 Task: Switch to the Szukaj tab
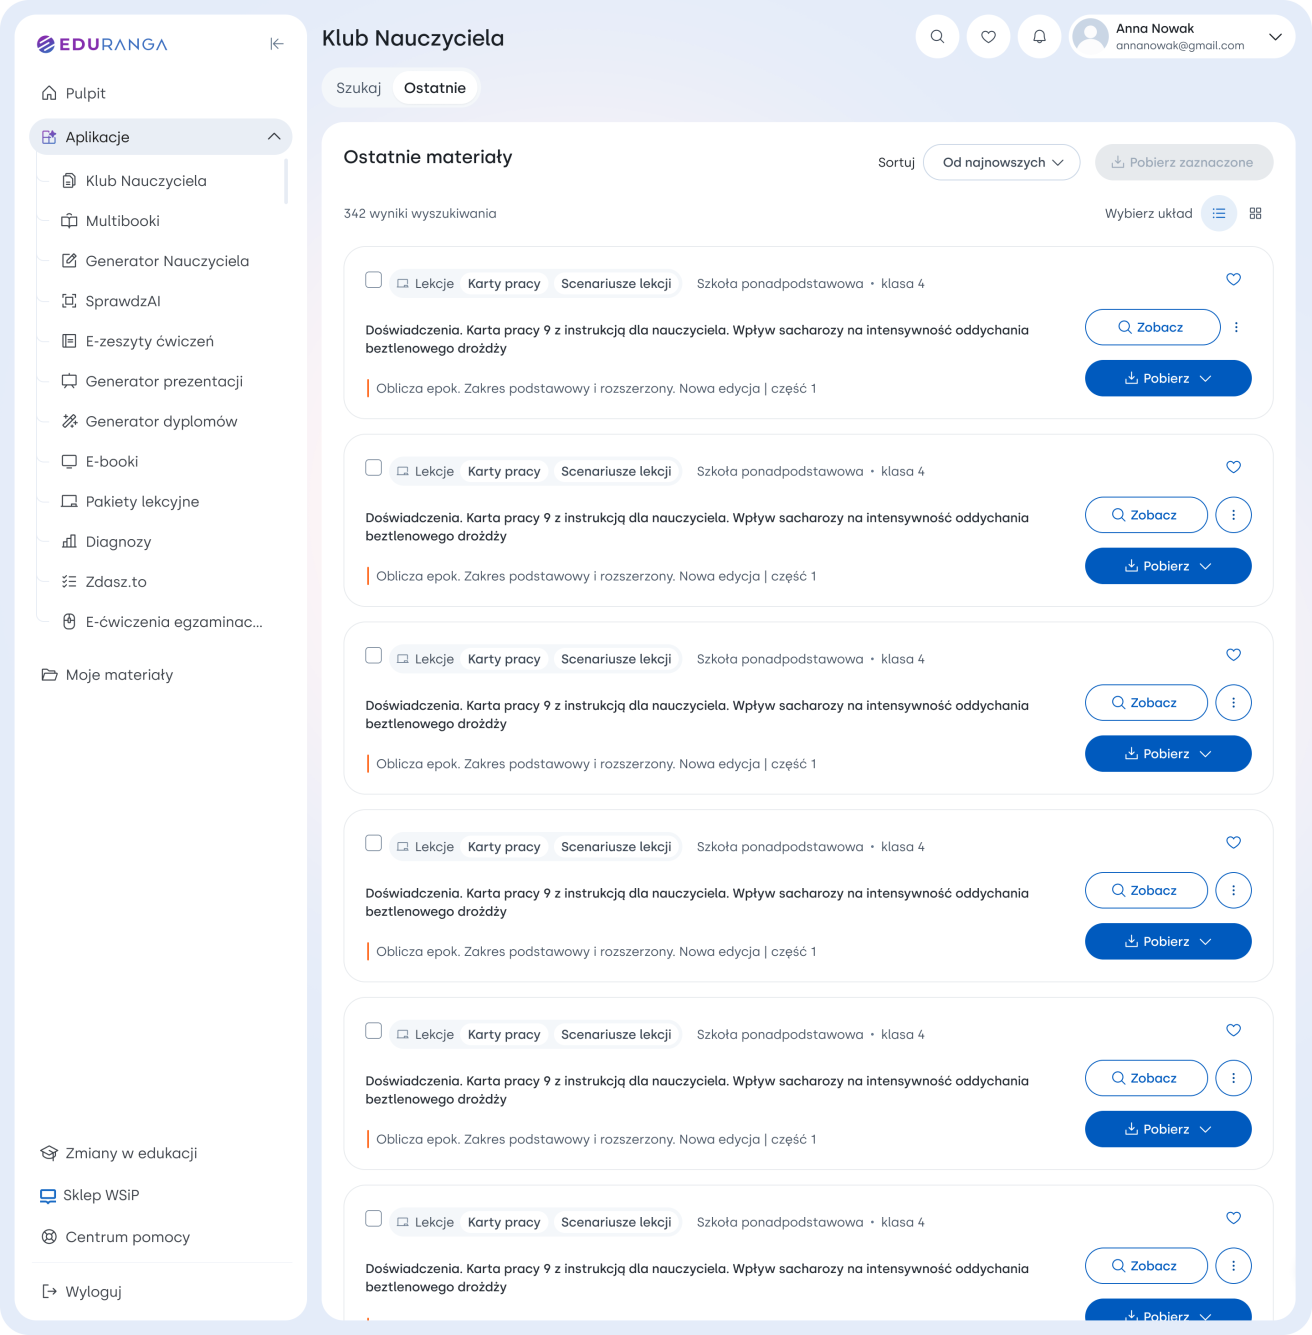tap(359, 88)
